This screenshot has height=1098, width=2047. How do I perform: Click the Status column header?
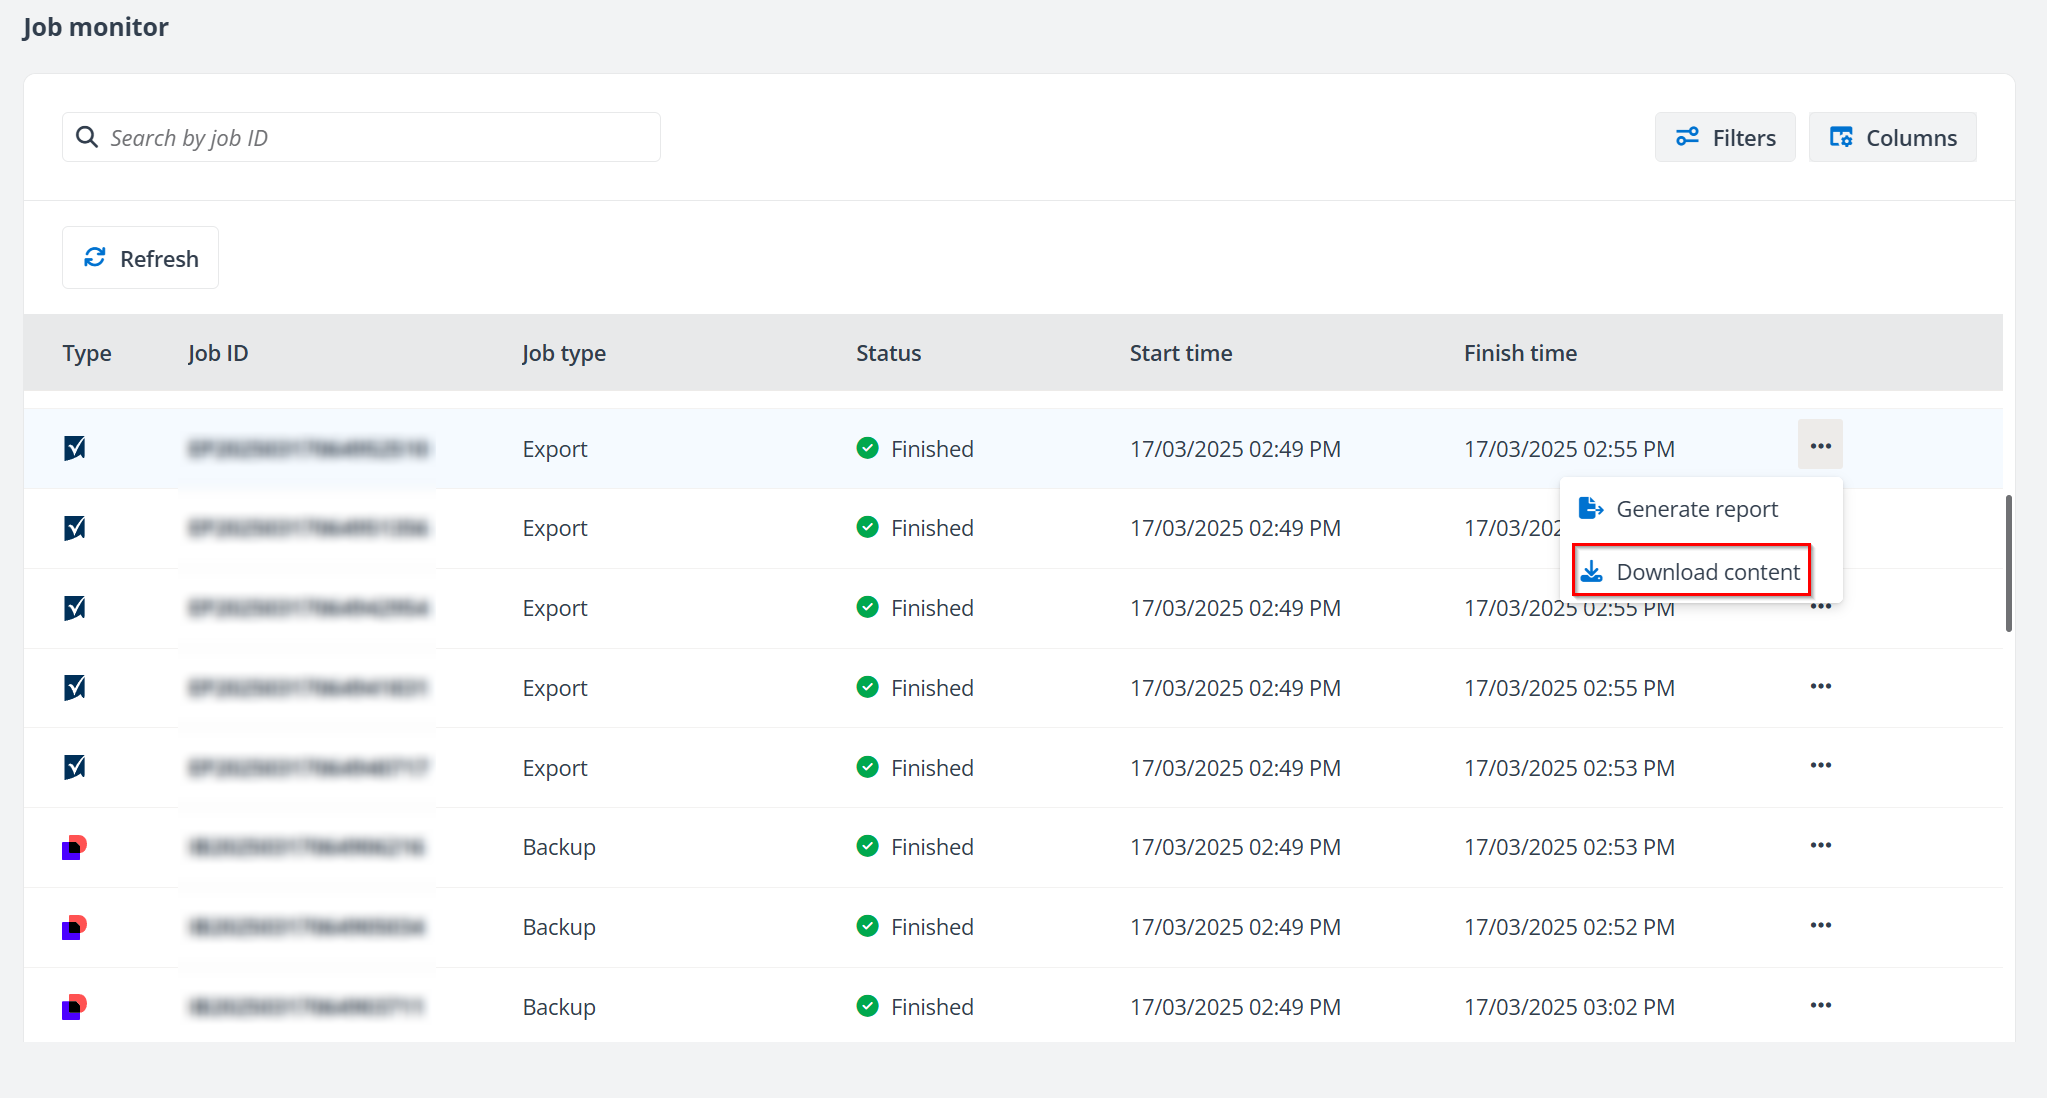point(888,353)
